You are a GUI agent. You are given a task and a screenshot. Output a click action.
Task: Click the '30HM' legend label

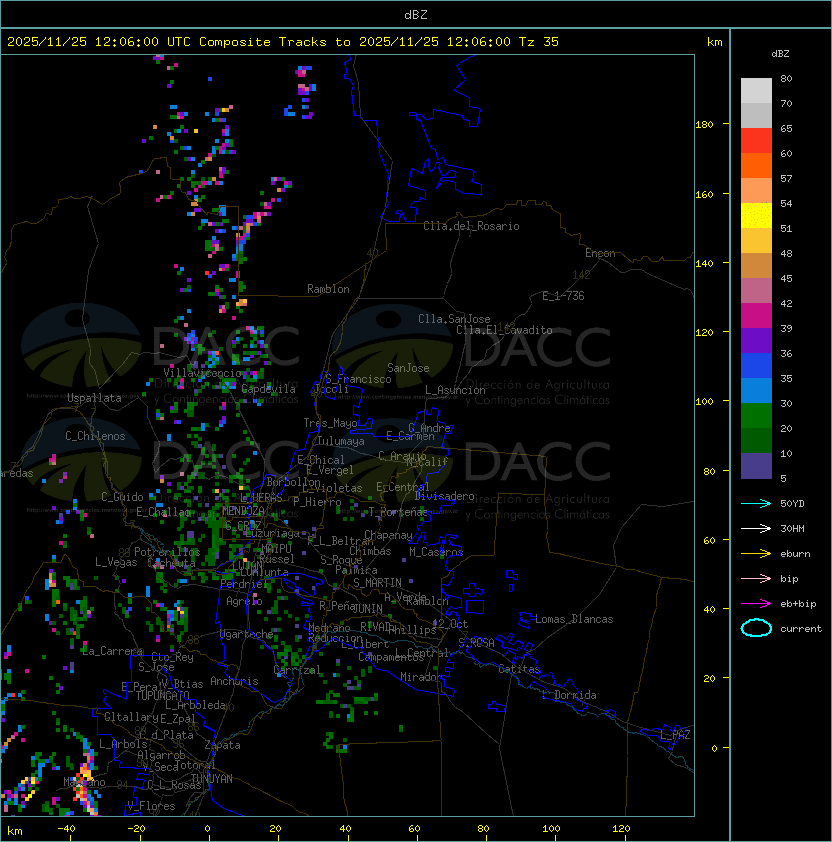click(x=792, y=528)
